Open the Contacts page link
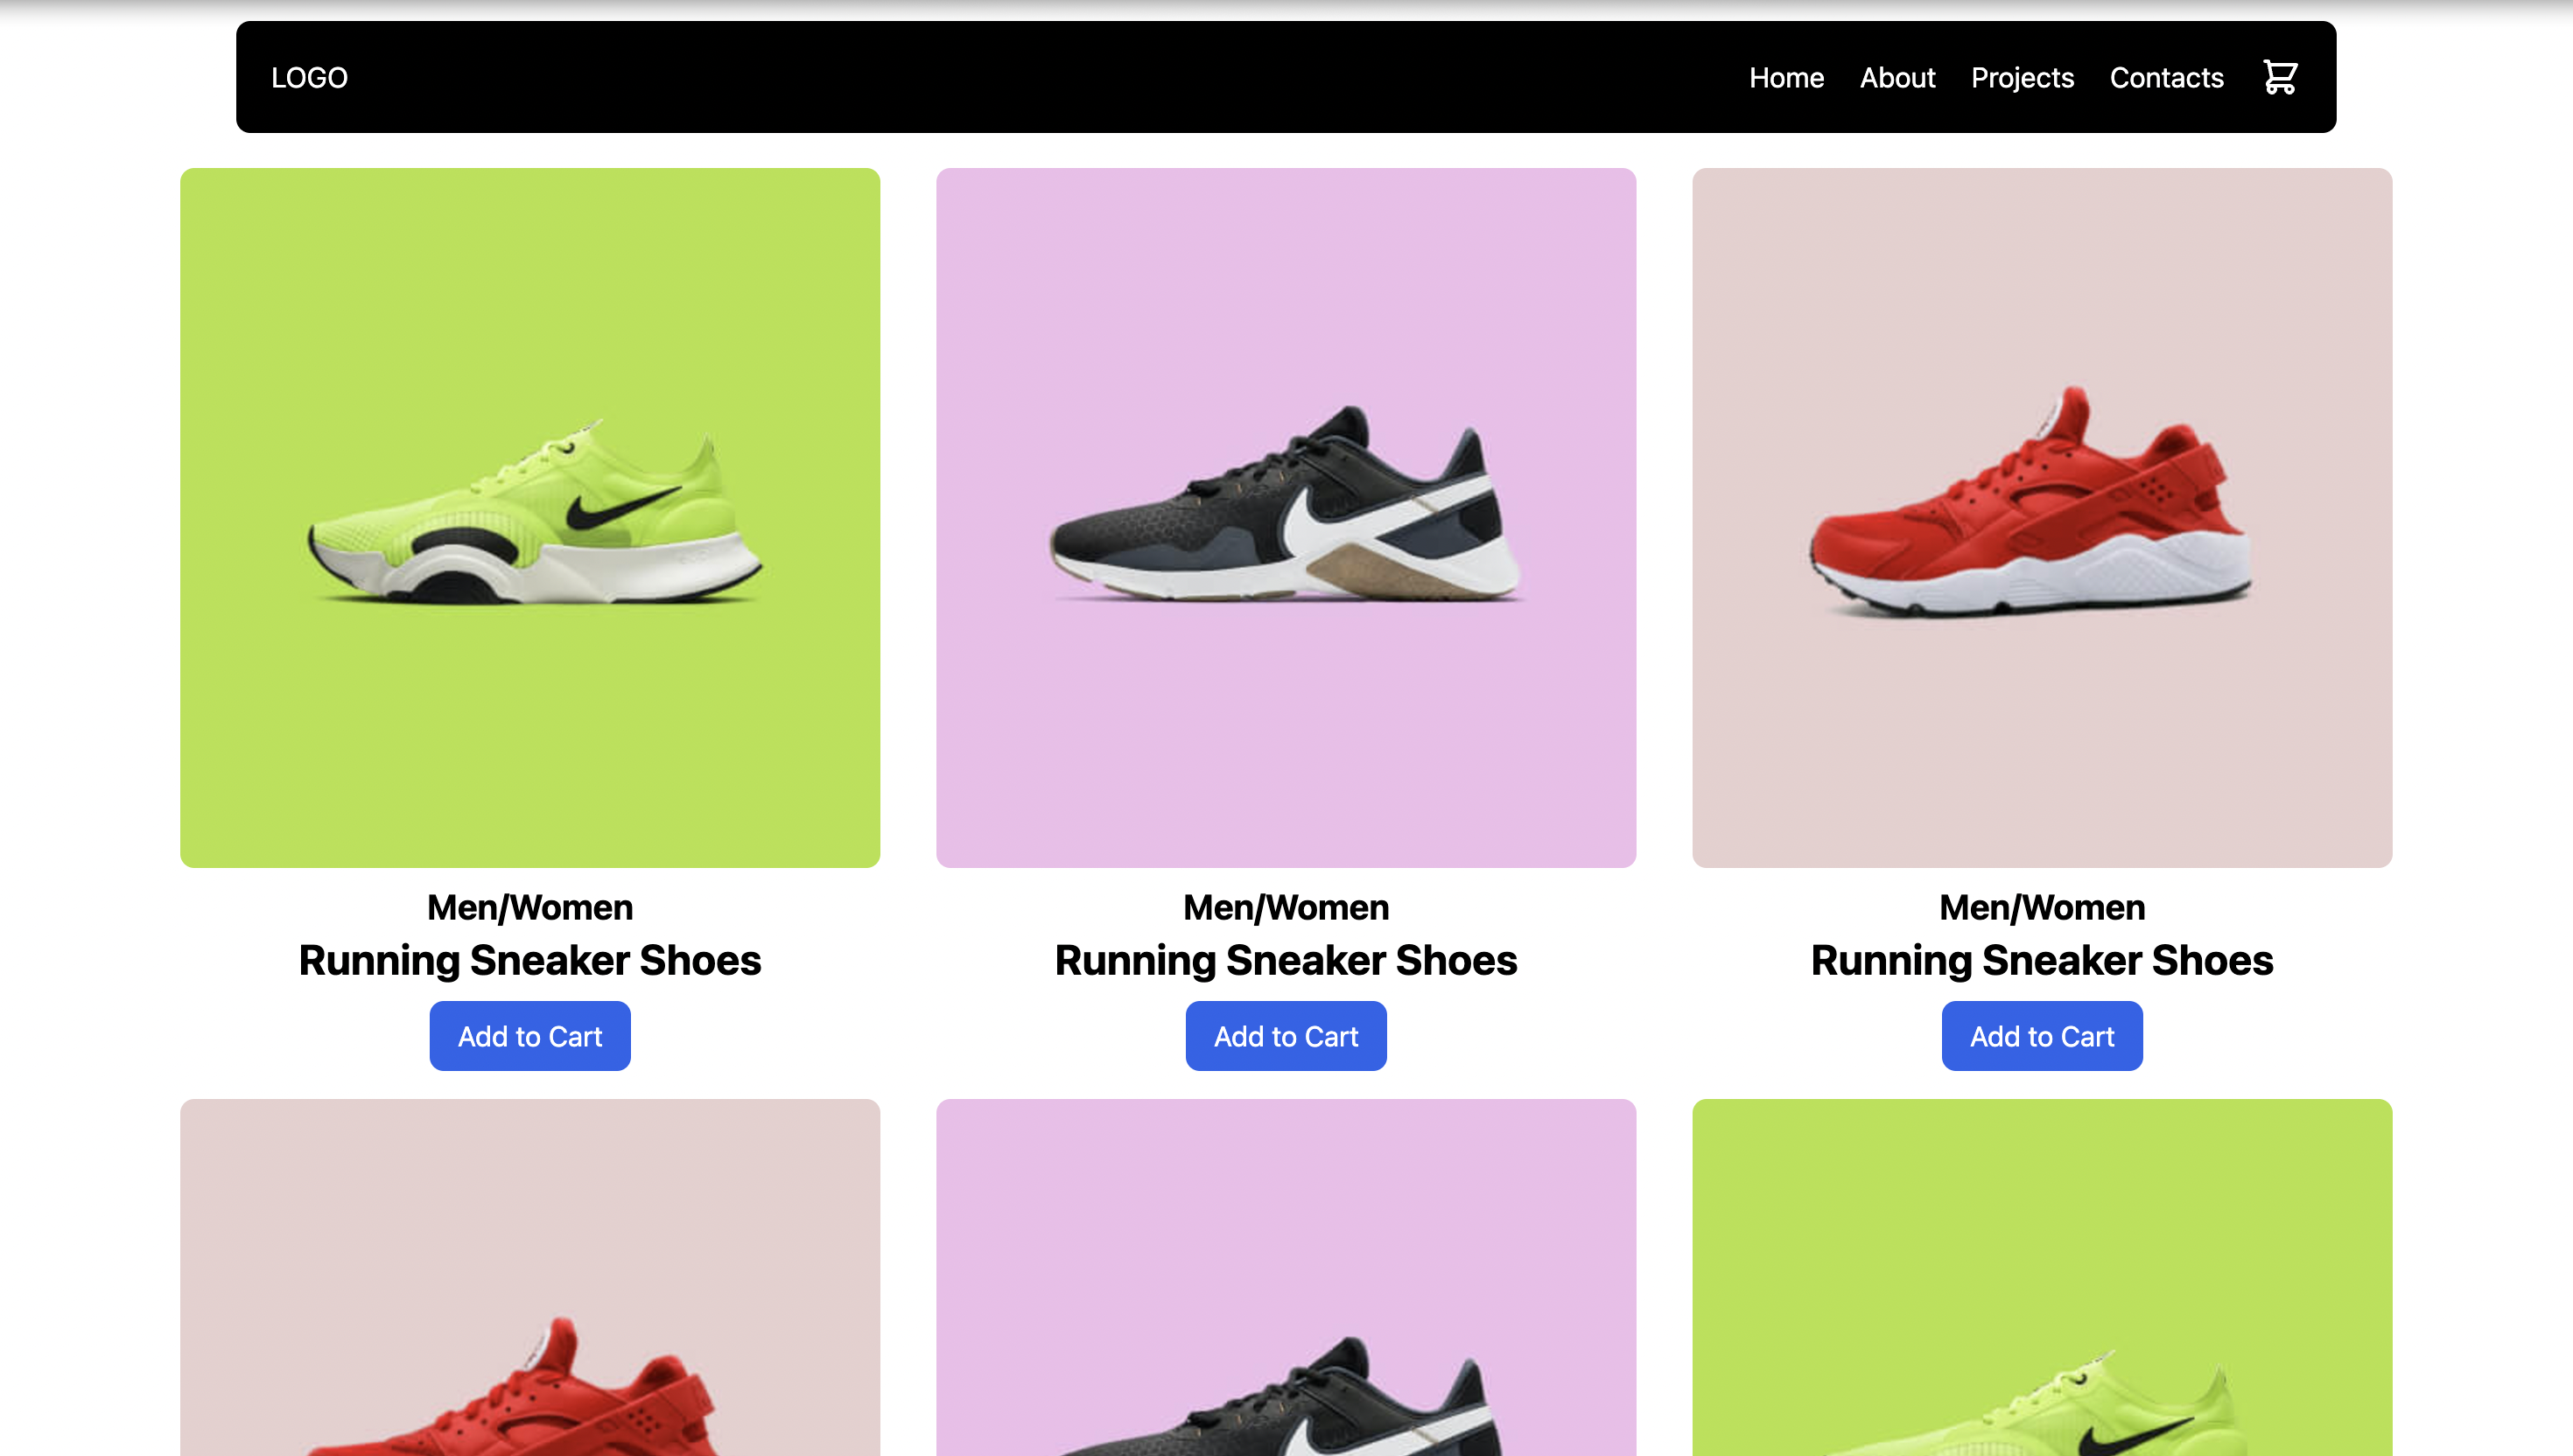 pyautogui.click(x=2166, y=77)
